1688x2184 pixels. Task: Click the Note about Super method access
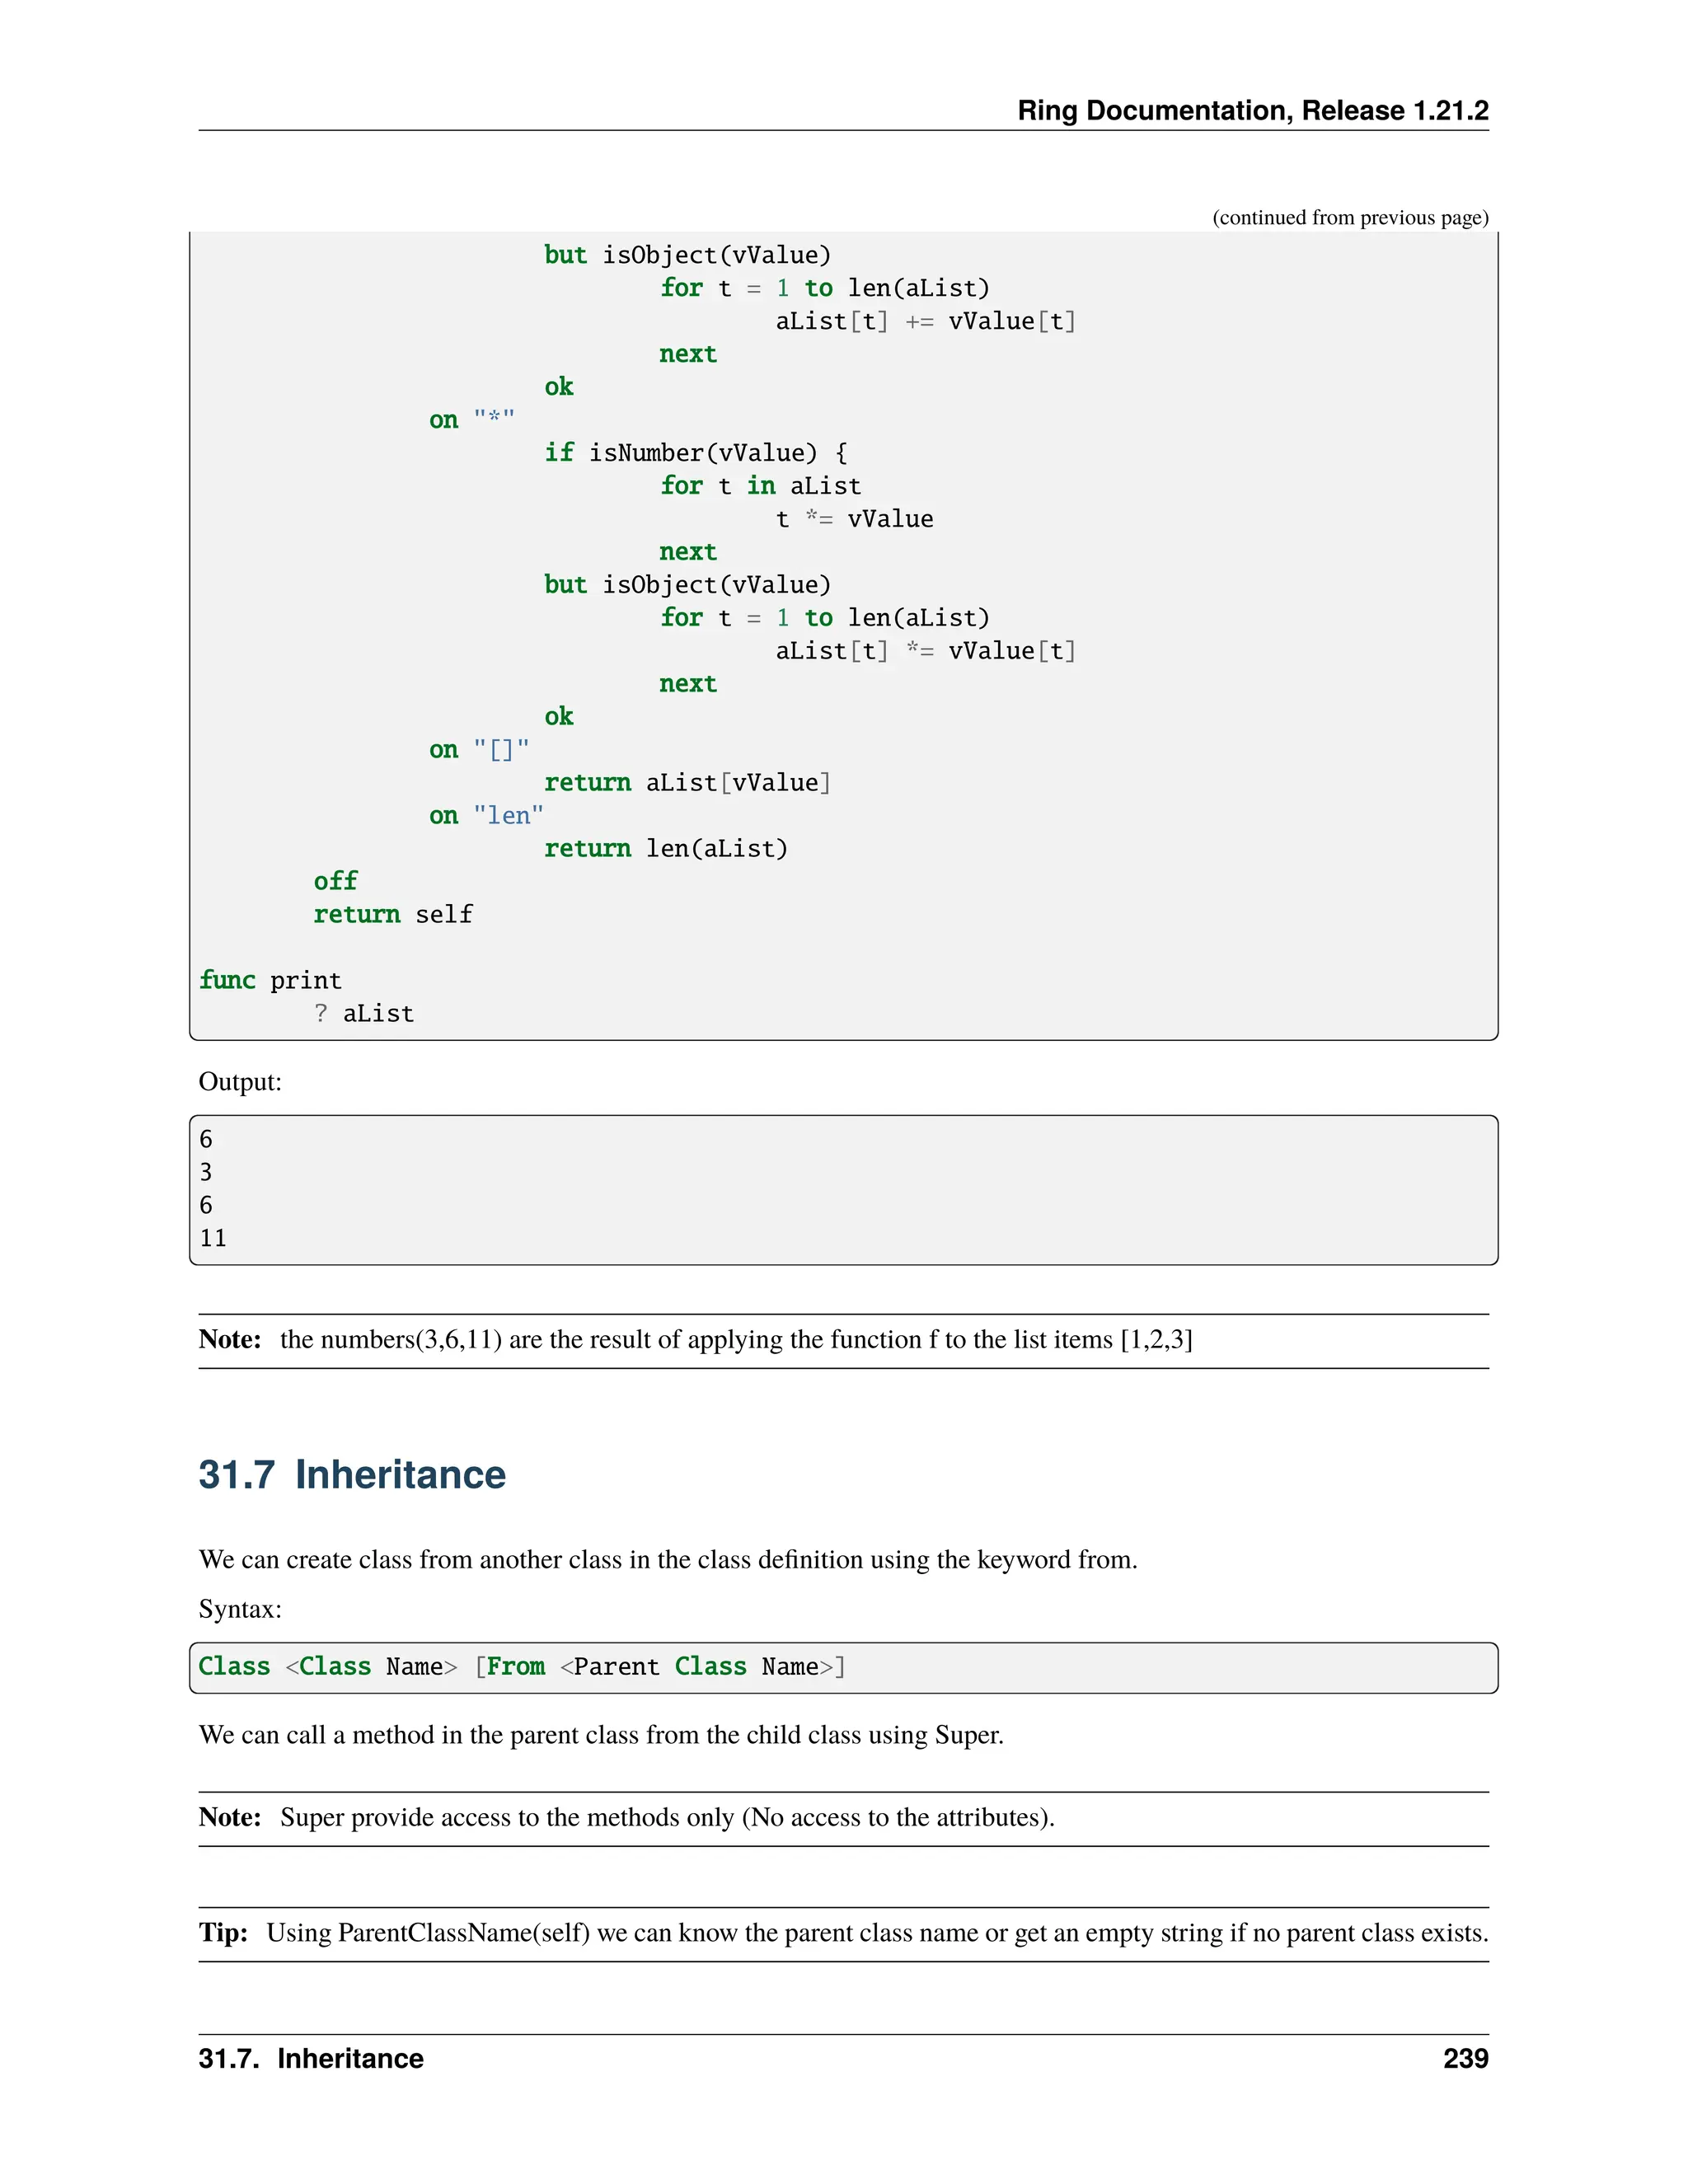point(626,1817)
